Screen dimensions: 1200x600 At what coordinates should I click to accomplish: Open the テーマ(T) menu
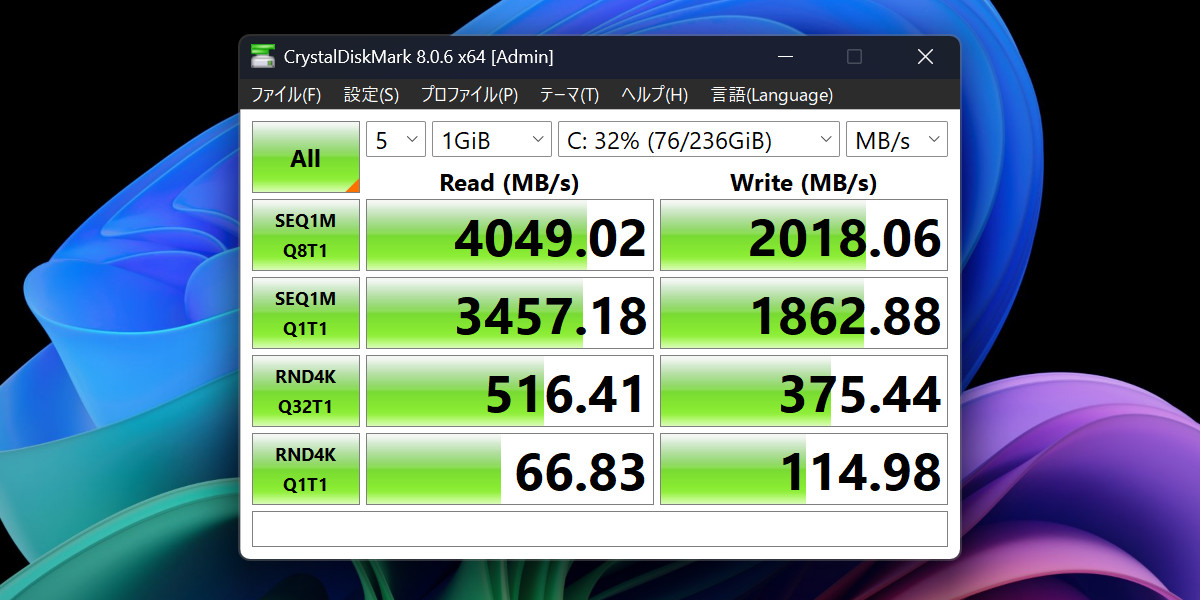[567, 95]
